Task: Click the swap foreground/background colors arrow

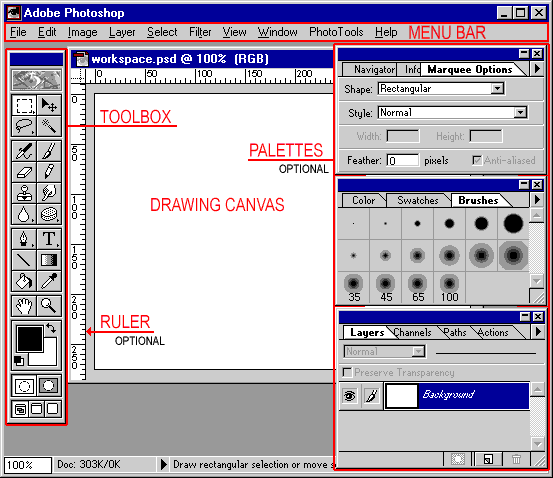Action: [x=51, y=328]
